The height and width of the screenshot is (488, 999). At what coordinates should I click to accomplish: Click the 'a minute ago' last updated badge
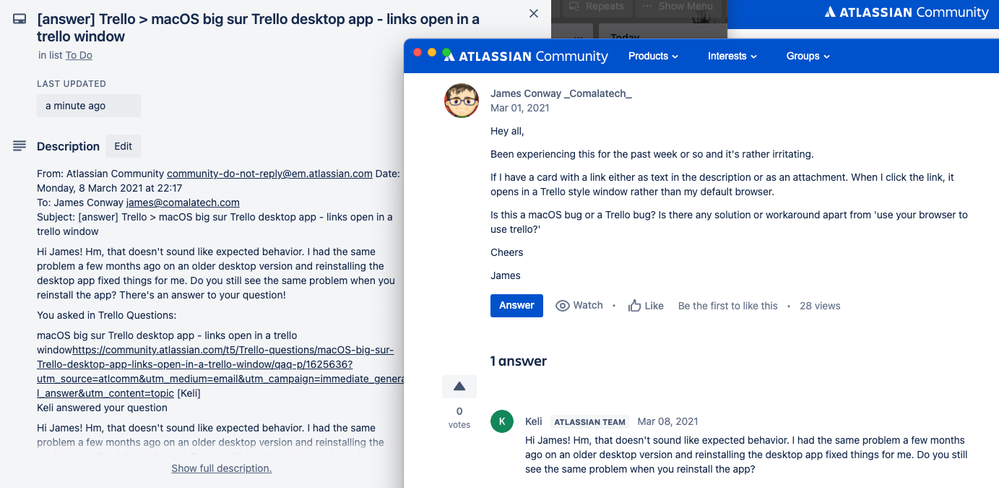pyautogui.click(x=89, y=106)
